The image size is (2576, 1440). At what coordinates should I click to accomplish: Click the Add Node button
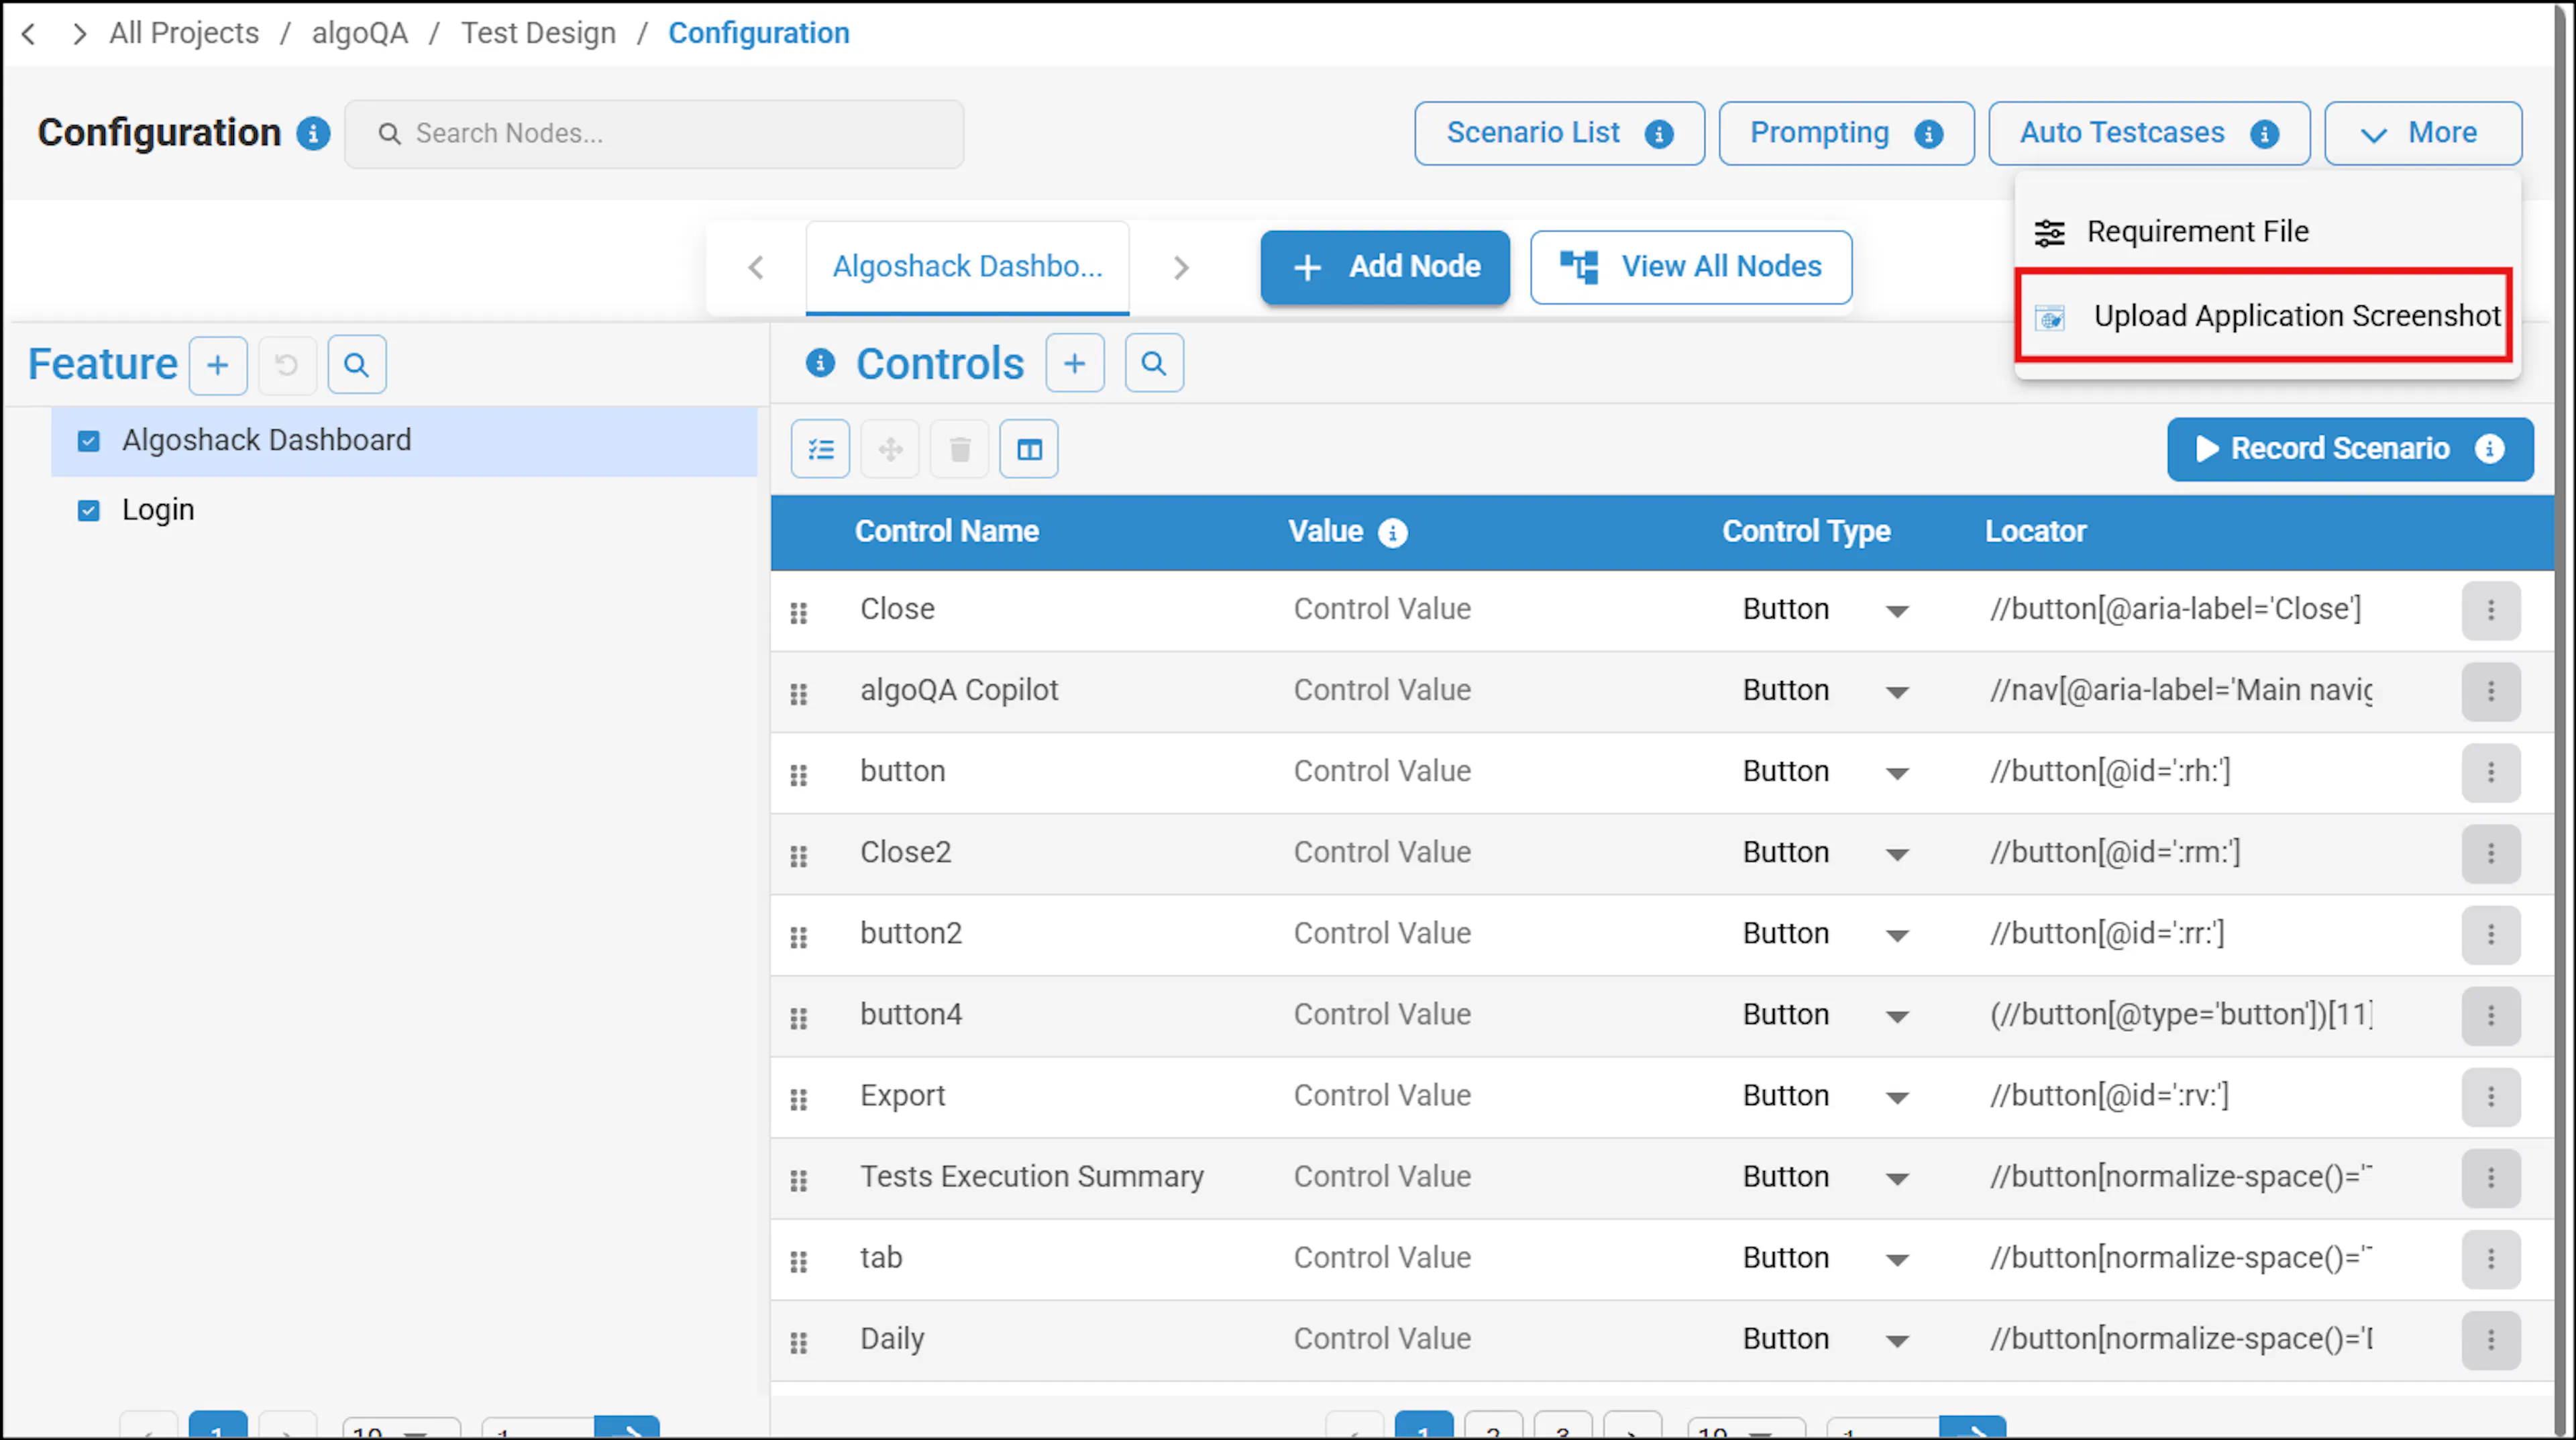[x=1384, y=267]
